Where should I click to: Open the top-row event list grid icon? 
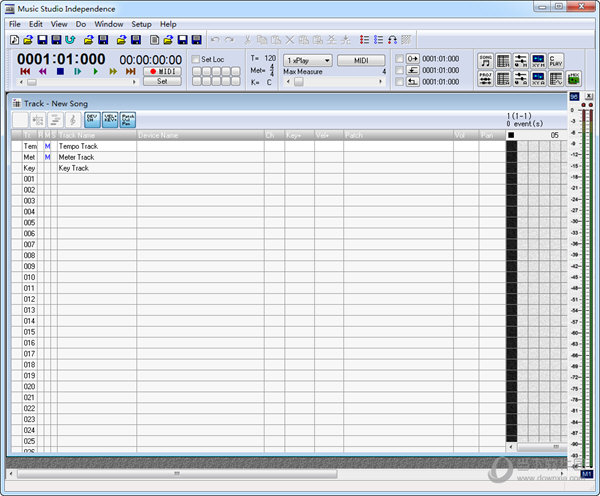pyautogui.click(x=503, y=61)
